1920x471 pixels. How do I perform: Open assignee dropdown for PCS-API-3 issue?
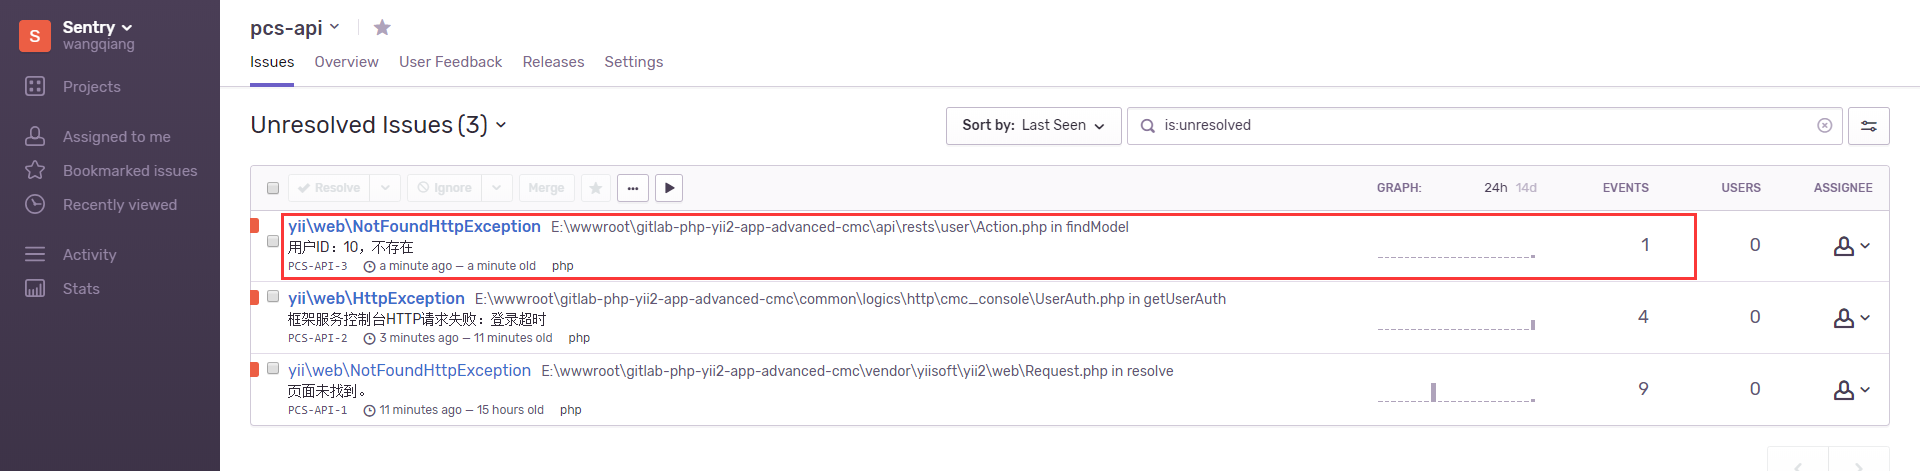pyautogui.click(x=1851, y=246)
